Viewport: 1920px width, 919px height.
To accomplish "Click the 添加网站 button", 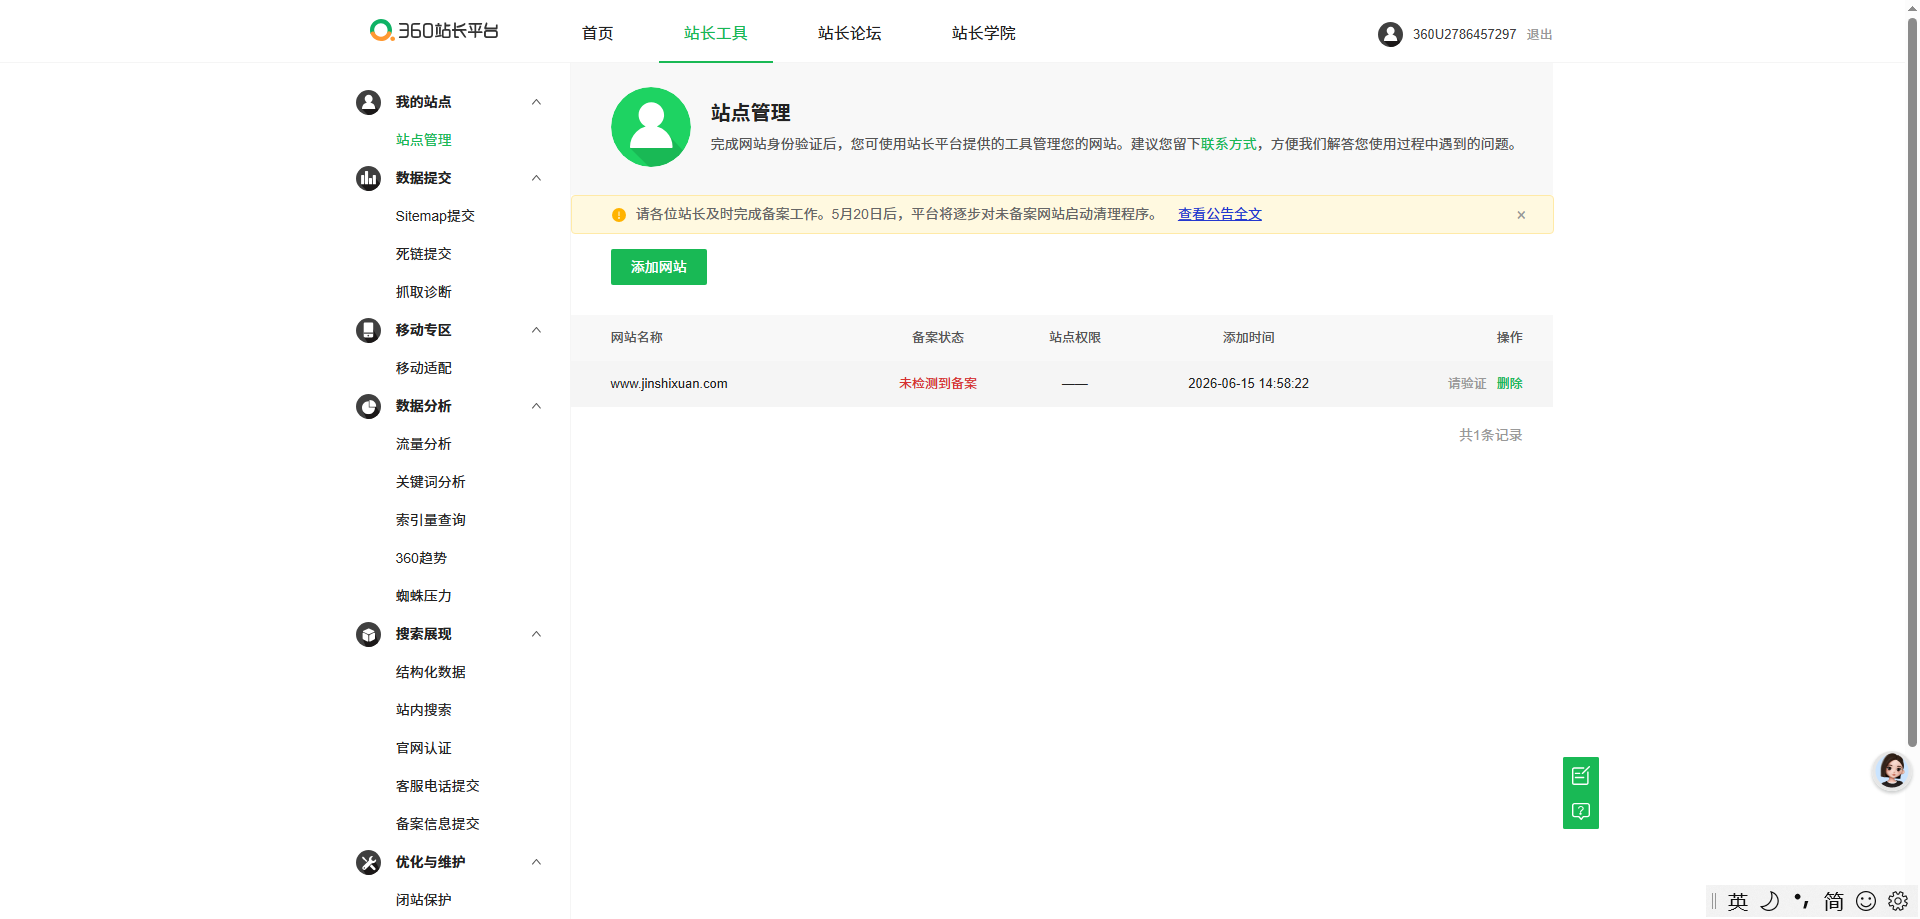I will pyautogui.click(x=658, y=267).
